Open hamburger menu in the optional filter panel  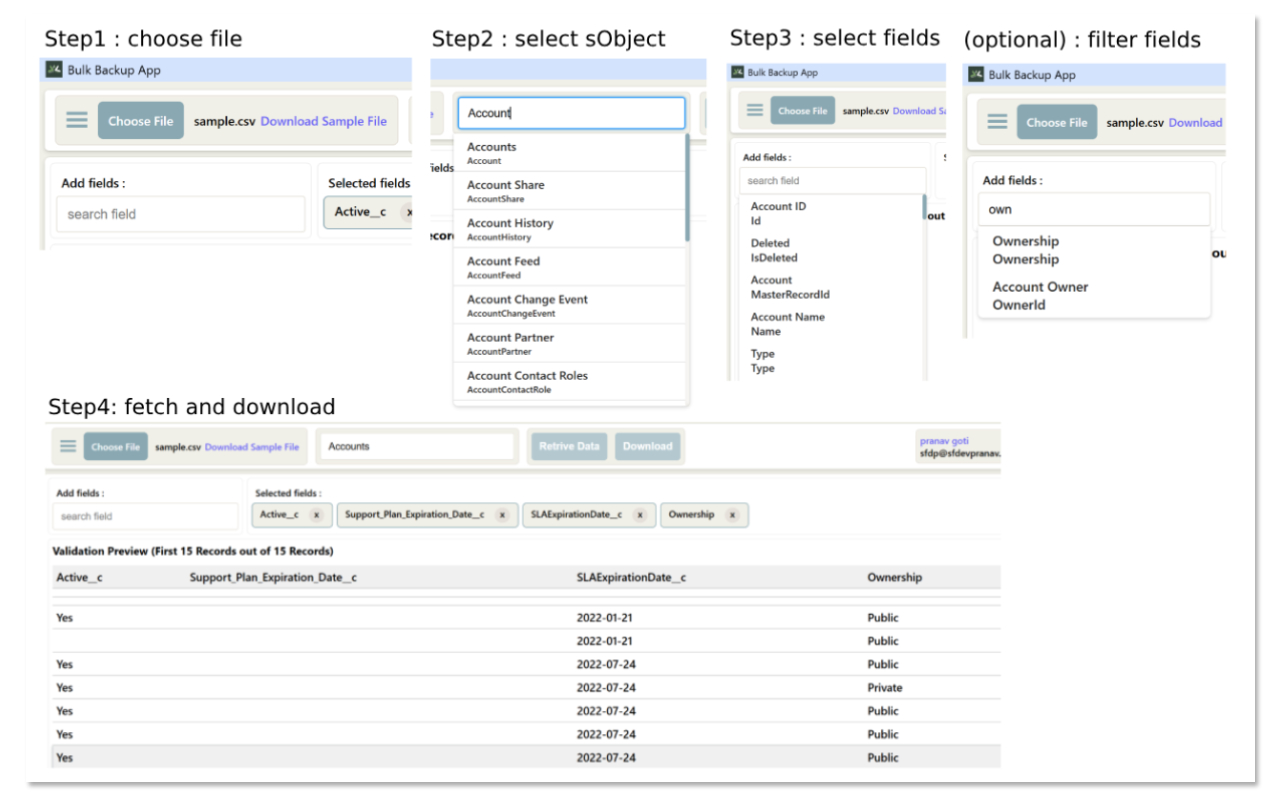click(x=997, y=122)
